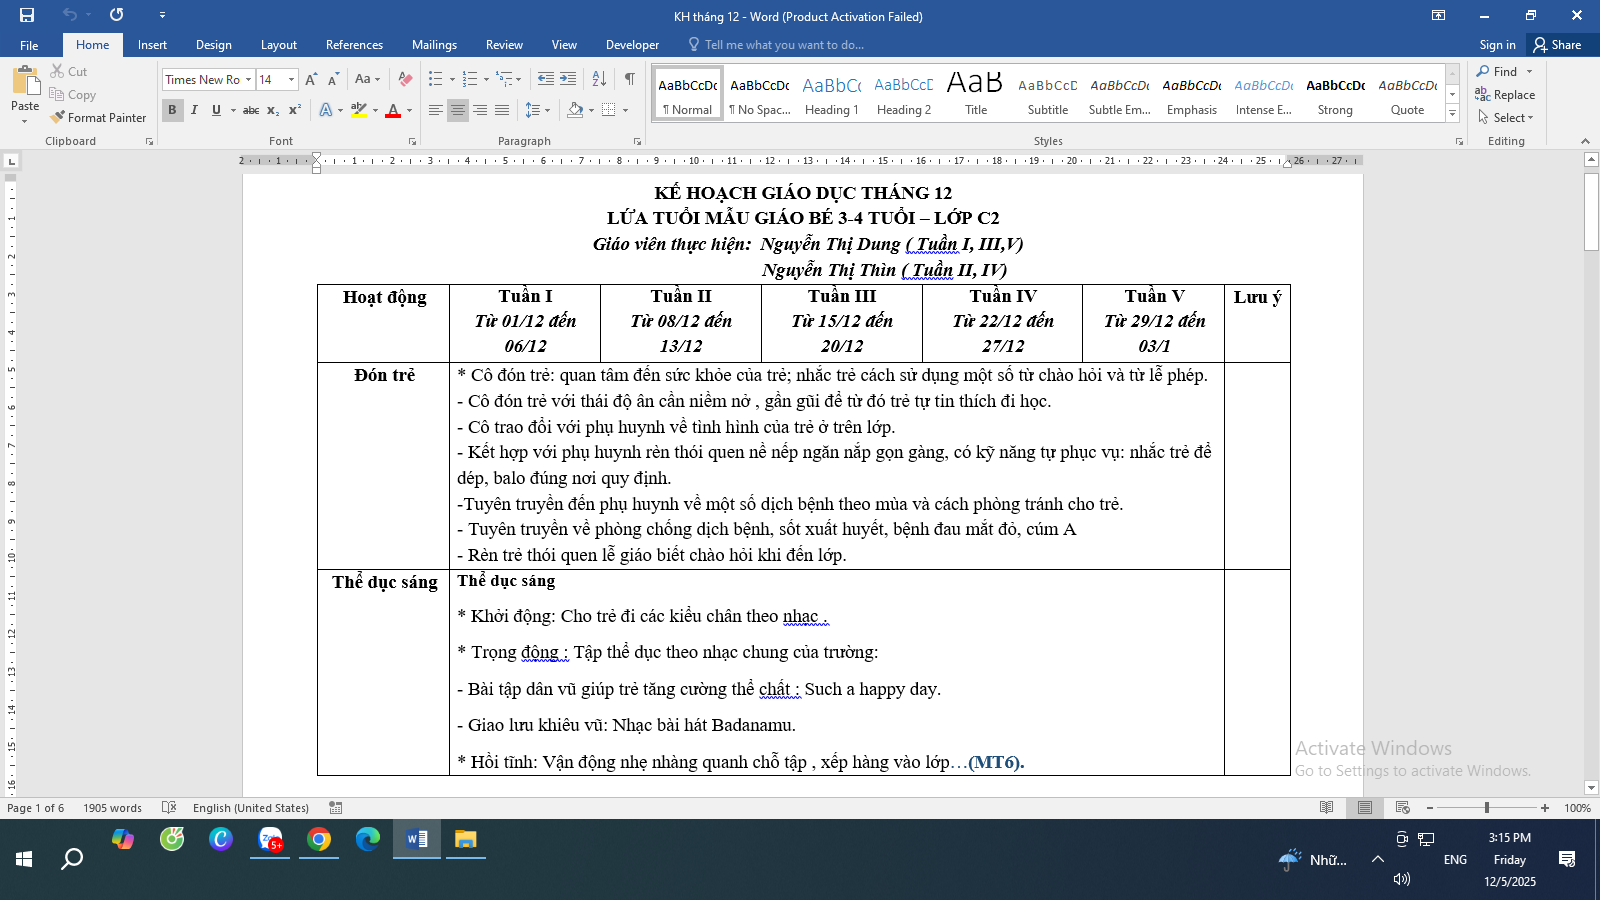This screenshot has width=1600, height=900.
Task: Click the zoom slider handle
Action: pyautogui.click(x=1487, y=808)
